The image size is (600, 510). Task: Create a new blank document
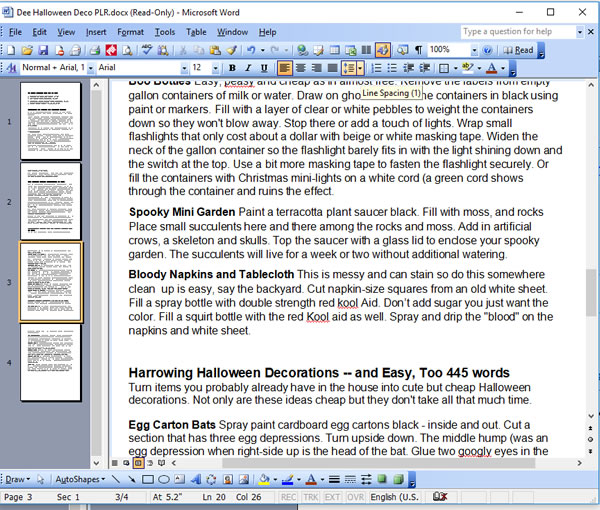[x=11, y=50]
